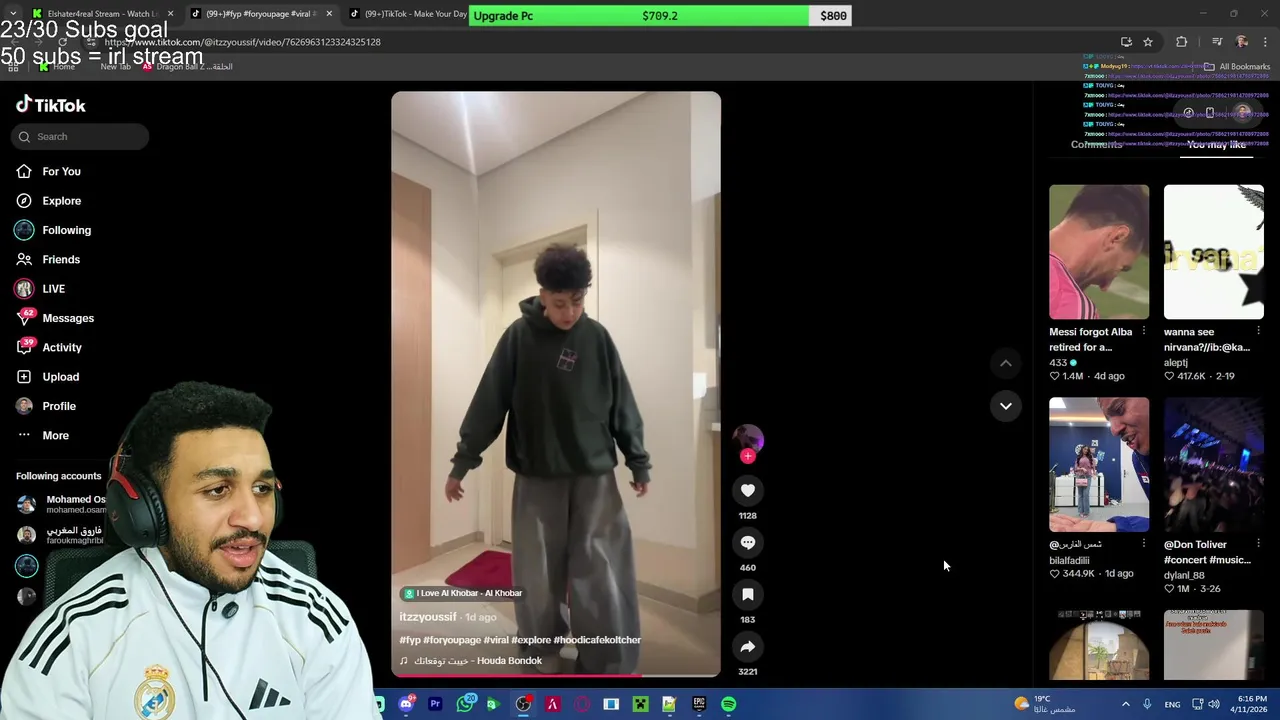Share the video using the arrow icon
Viewport: 1280px width, 720px height.
tap(748, 646)
